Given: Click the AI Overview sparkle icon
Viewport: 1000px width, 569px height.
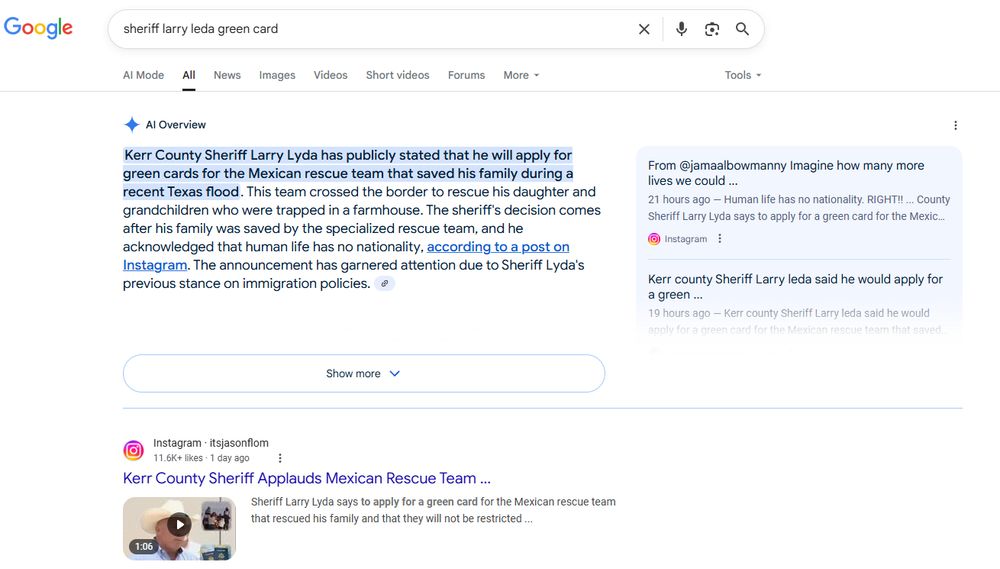Looking at the screenshot, I should 131,124.
